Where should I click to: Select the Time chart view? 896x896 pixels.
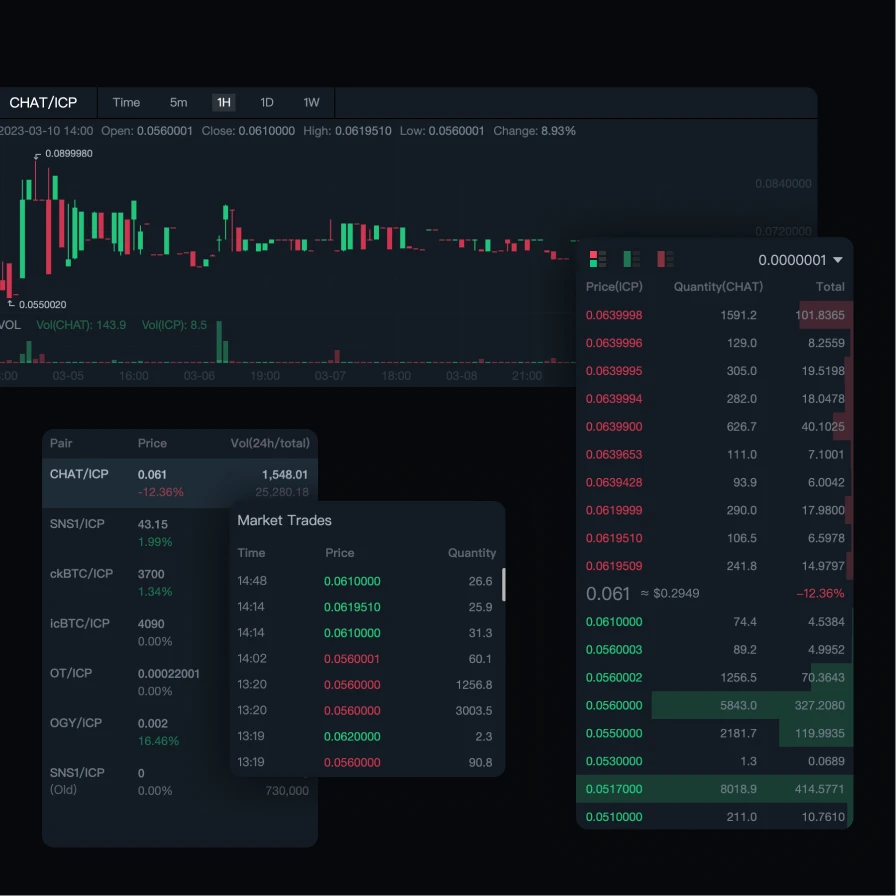click(126, 103)
